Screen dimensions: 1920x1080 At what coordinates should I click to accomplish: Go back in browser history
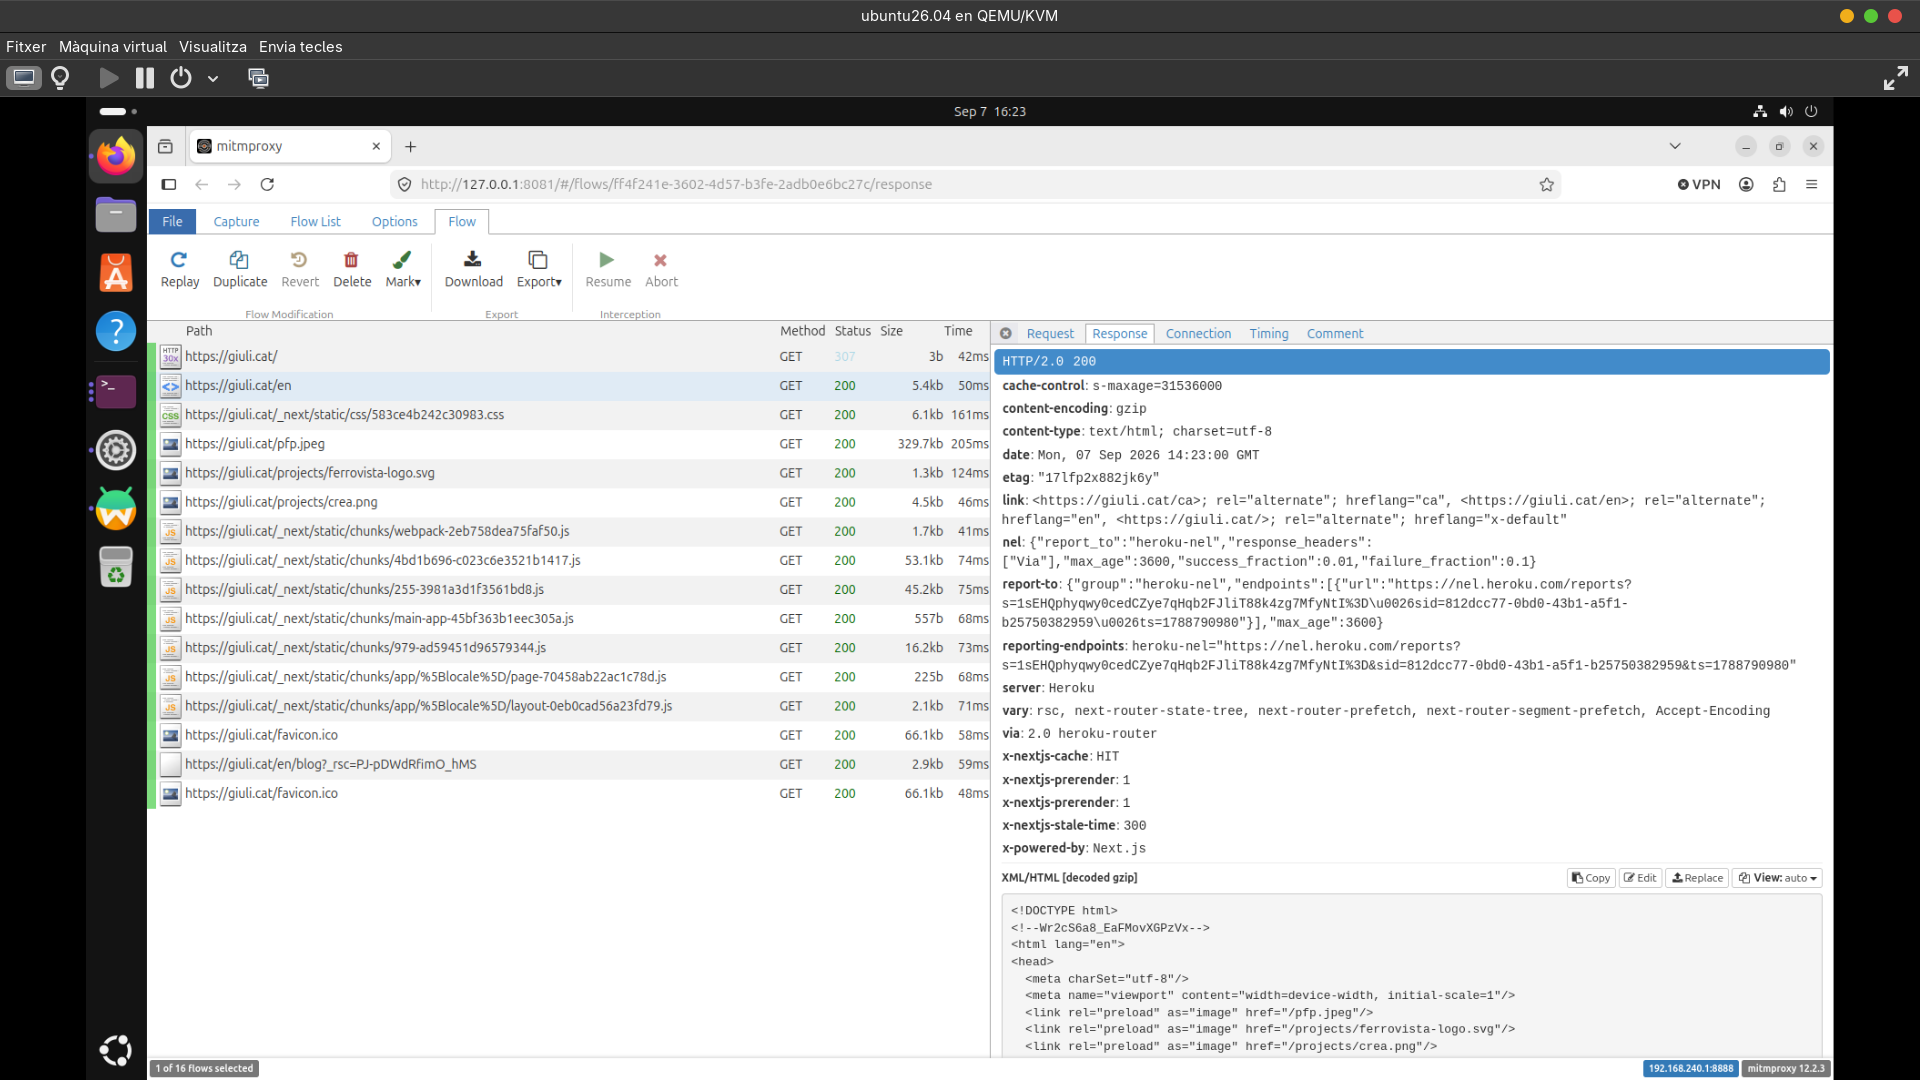coord(201,184)
